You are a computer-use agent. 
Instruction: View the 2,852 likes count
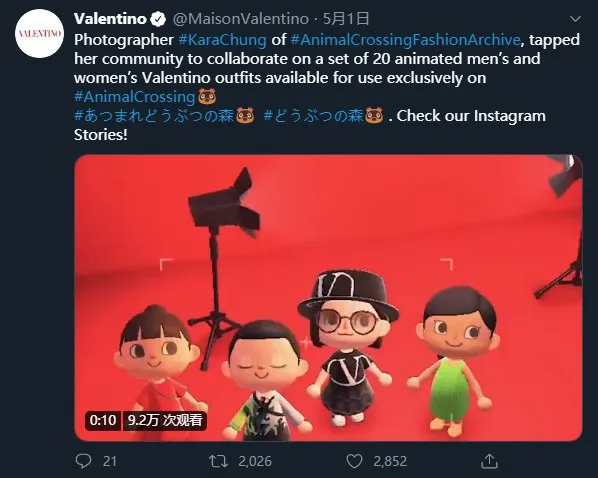(390, 461)
